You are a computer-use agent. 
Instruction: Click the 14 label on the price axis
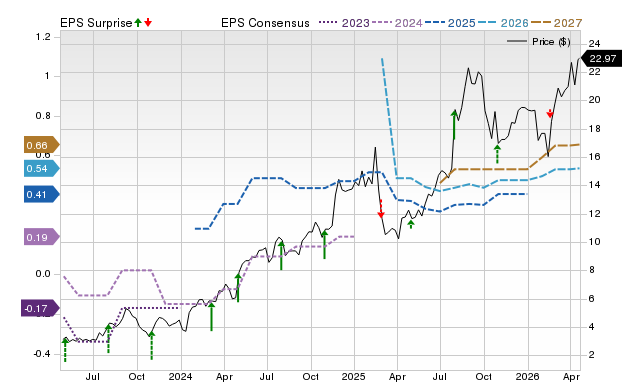595,185
